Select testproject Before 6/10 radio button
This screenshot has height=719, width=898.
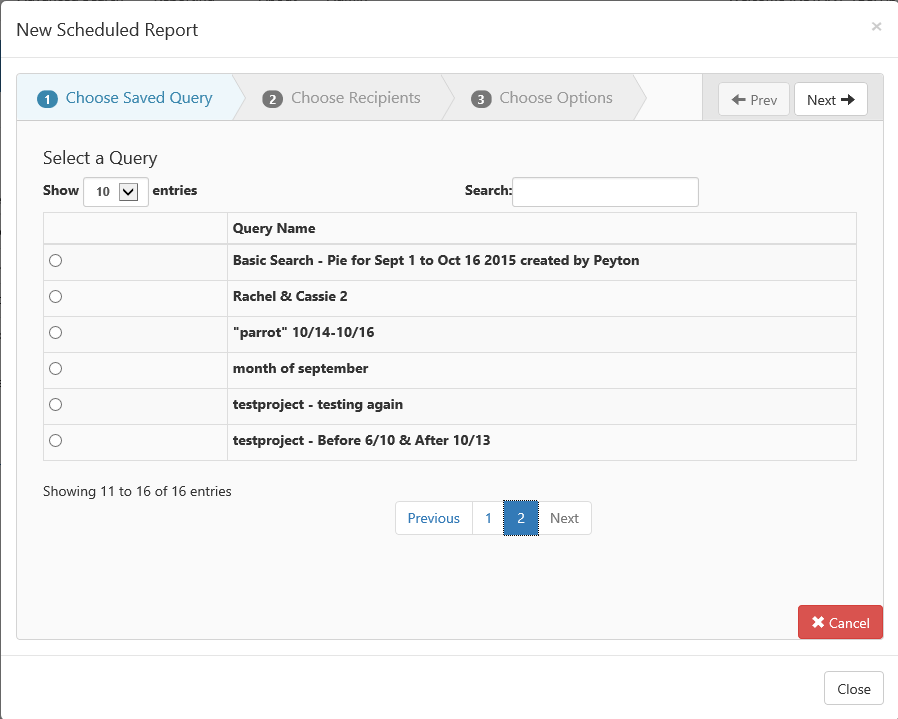coord(56,441)
